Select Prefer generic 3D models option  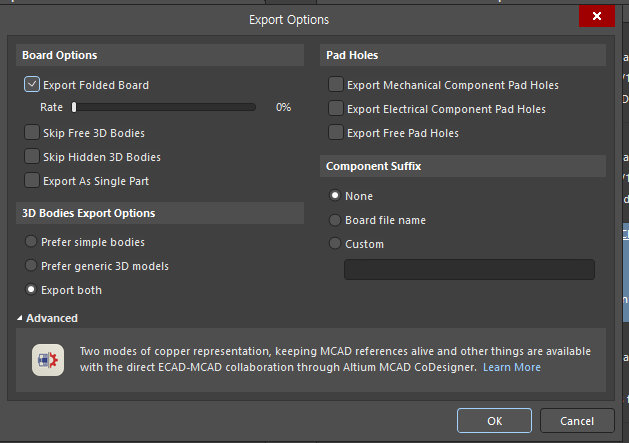(31, 265)
